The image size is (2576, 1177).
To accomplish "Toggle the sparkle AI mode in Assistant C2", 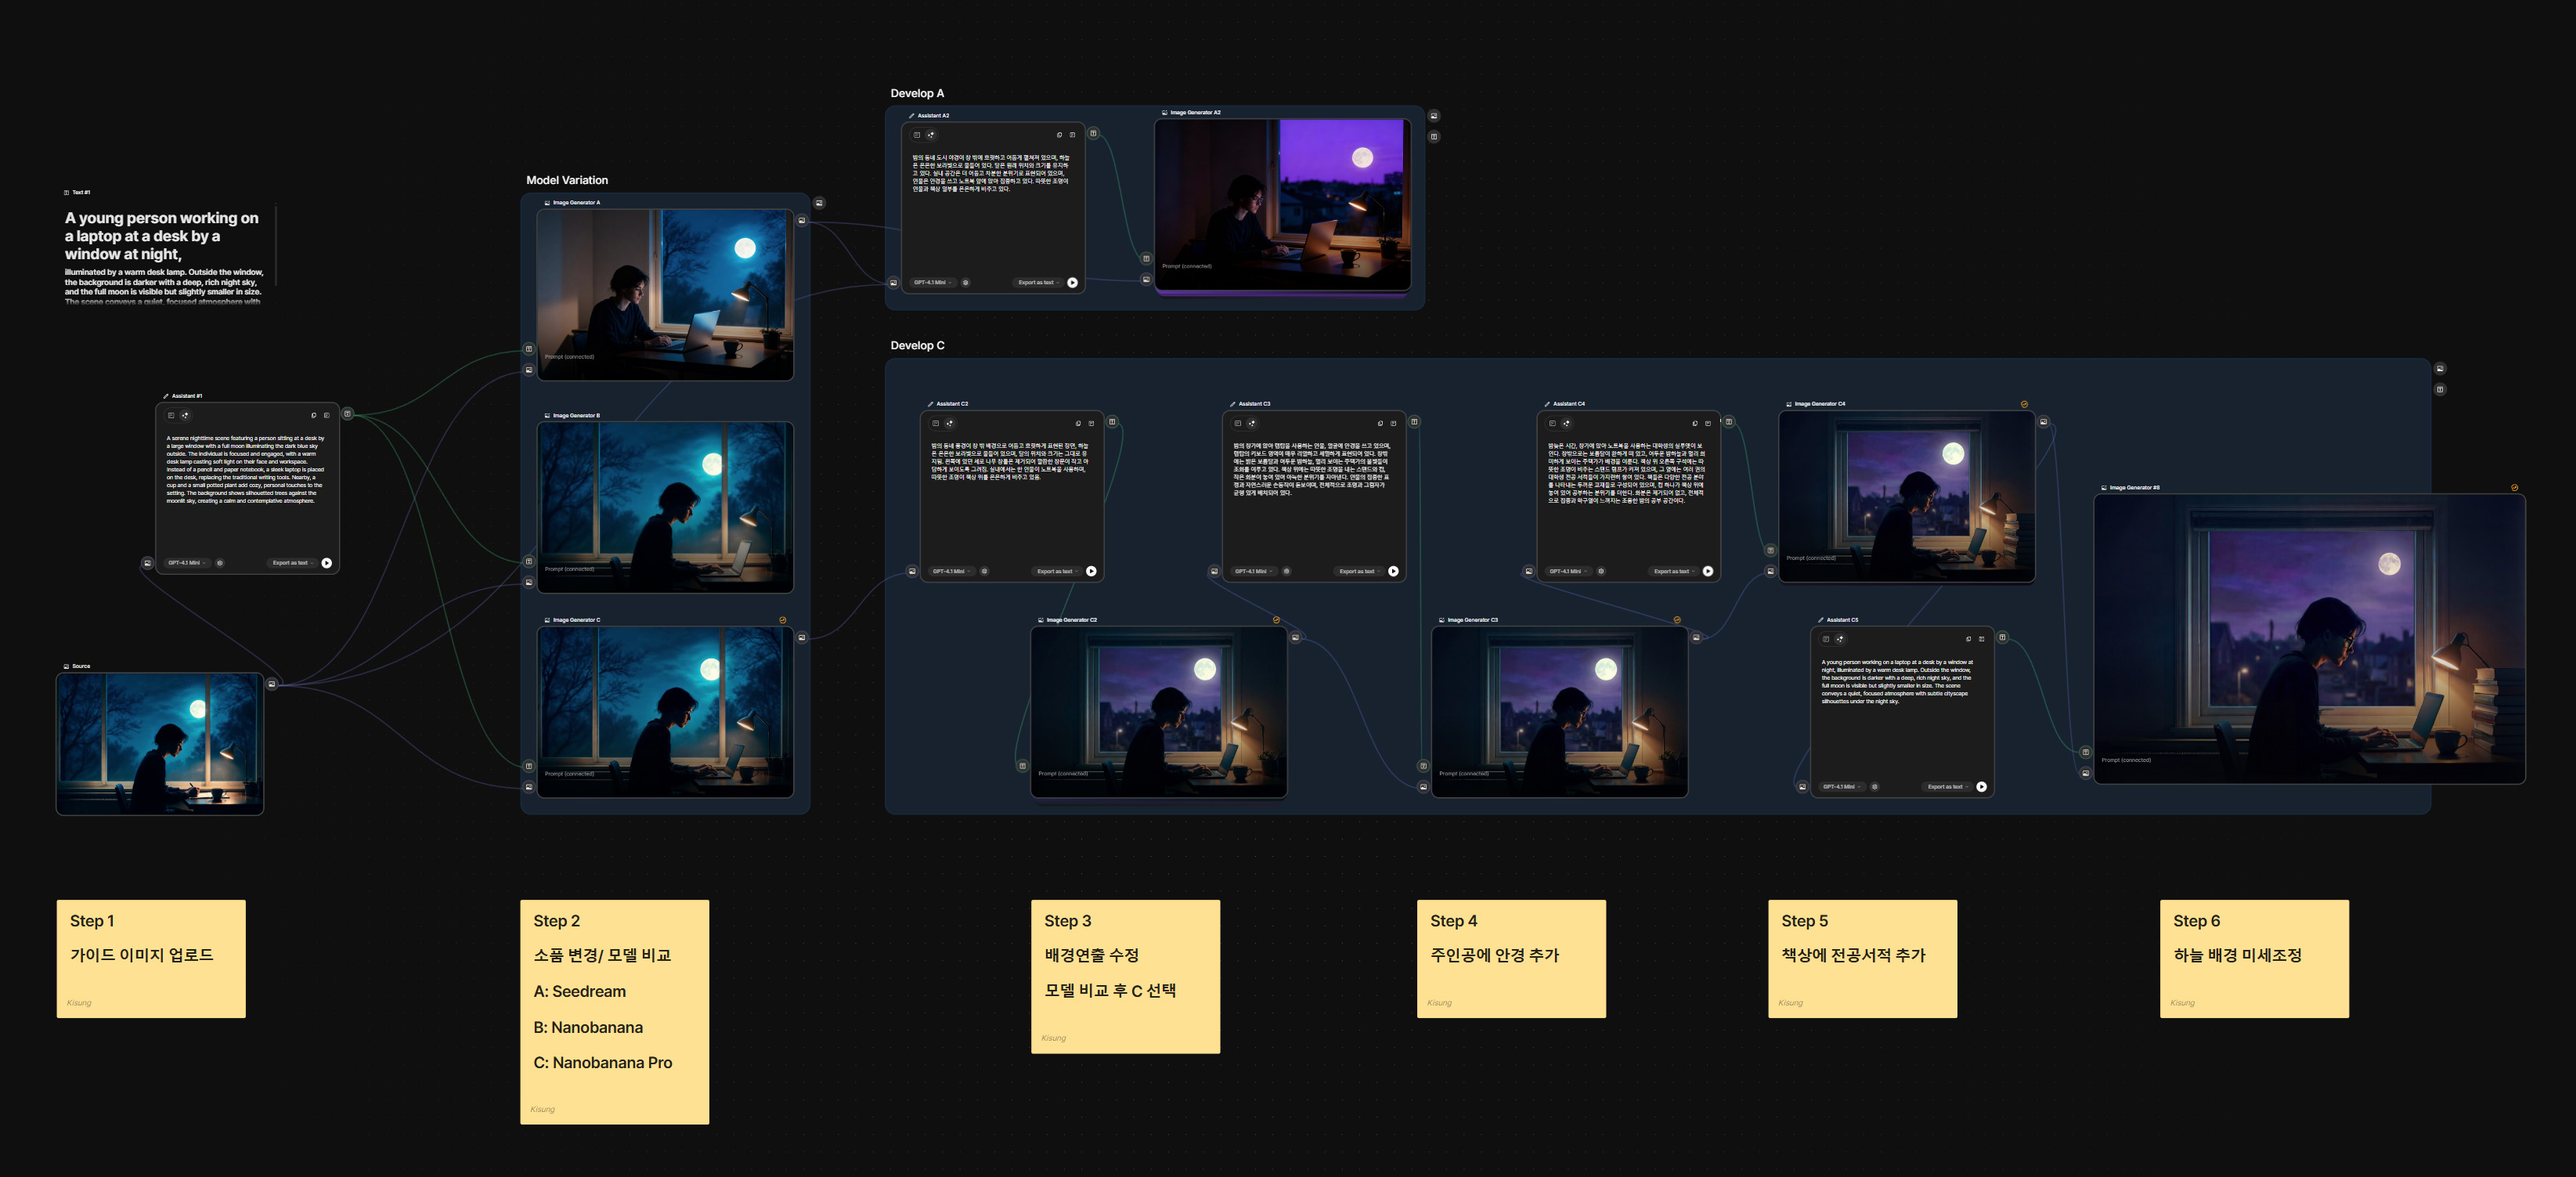I will tap(950, 423).
